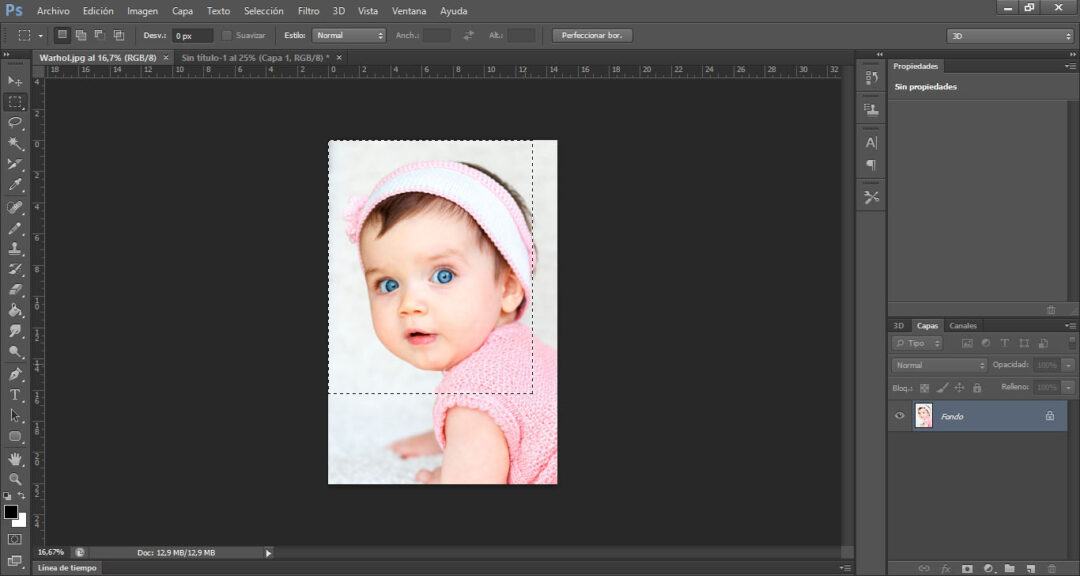Viewport: 1080px width, 576px height.
Task: Open the status bar info arrow
Action: point(269,553)
